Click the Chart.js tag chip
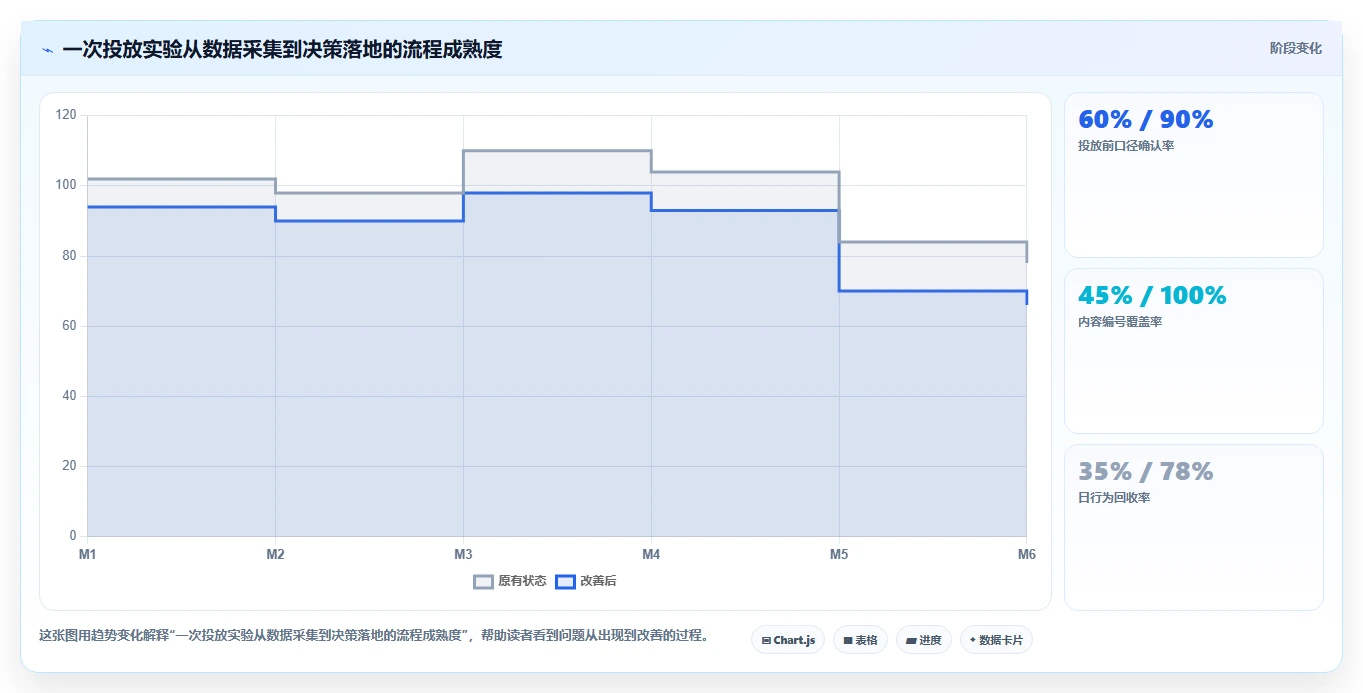The height and width of the screenshot is (693, 1363). click(788, 640)
